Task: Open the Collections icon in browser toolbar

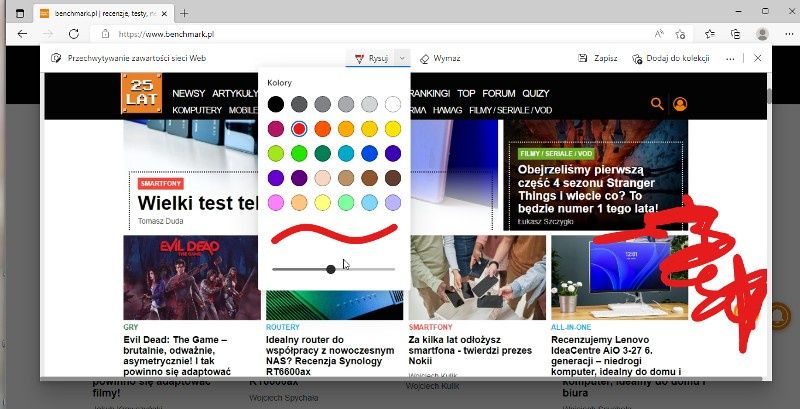Action: coord(735,34)
